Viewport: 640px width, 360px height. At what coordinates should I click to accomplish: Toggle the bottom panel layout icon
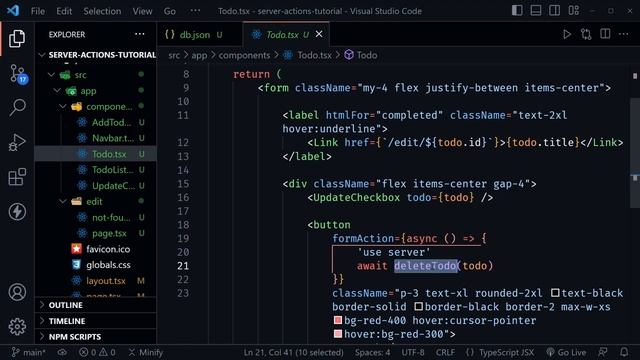point(536,11)
